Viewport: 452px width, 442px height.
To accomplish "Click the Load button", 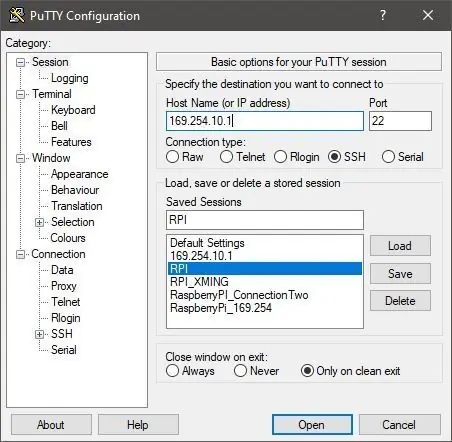I will (x=400, y=246).
